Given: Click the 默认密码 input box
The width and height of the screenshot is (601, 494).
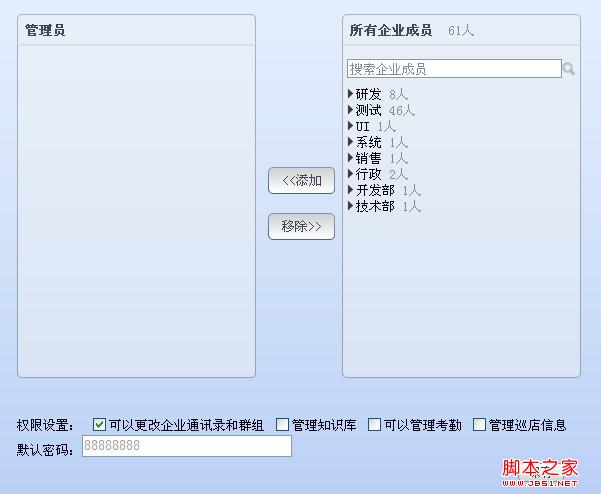Looking at the screenshot, I should pyautogui.click(x=186, y=446).
